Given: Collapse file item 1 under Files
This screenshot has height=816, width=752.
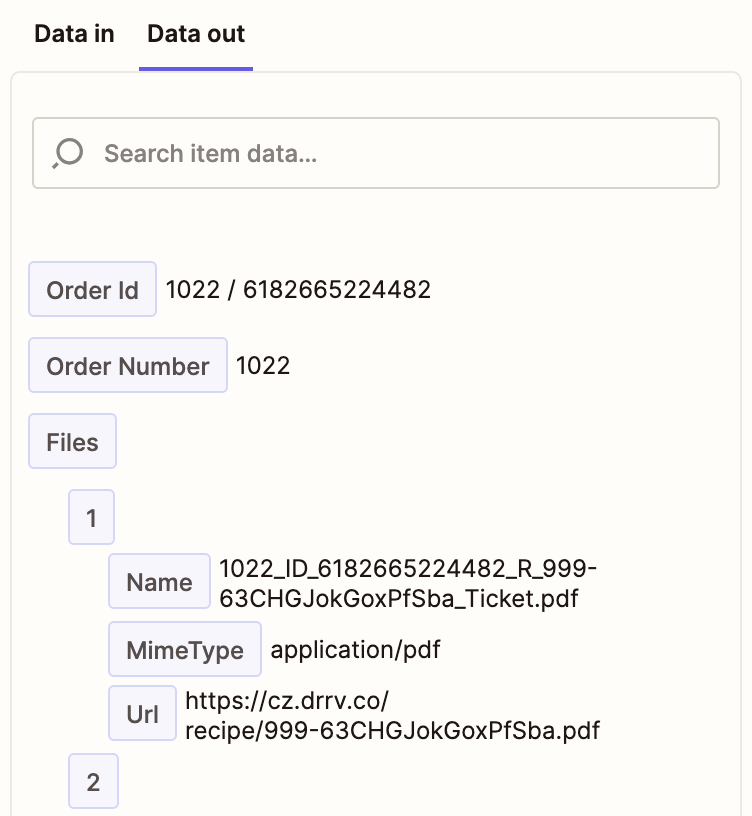Looking at the screenshot, I should coord(92,518).
